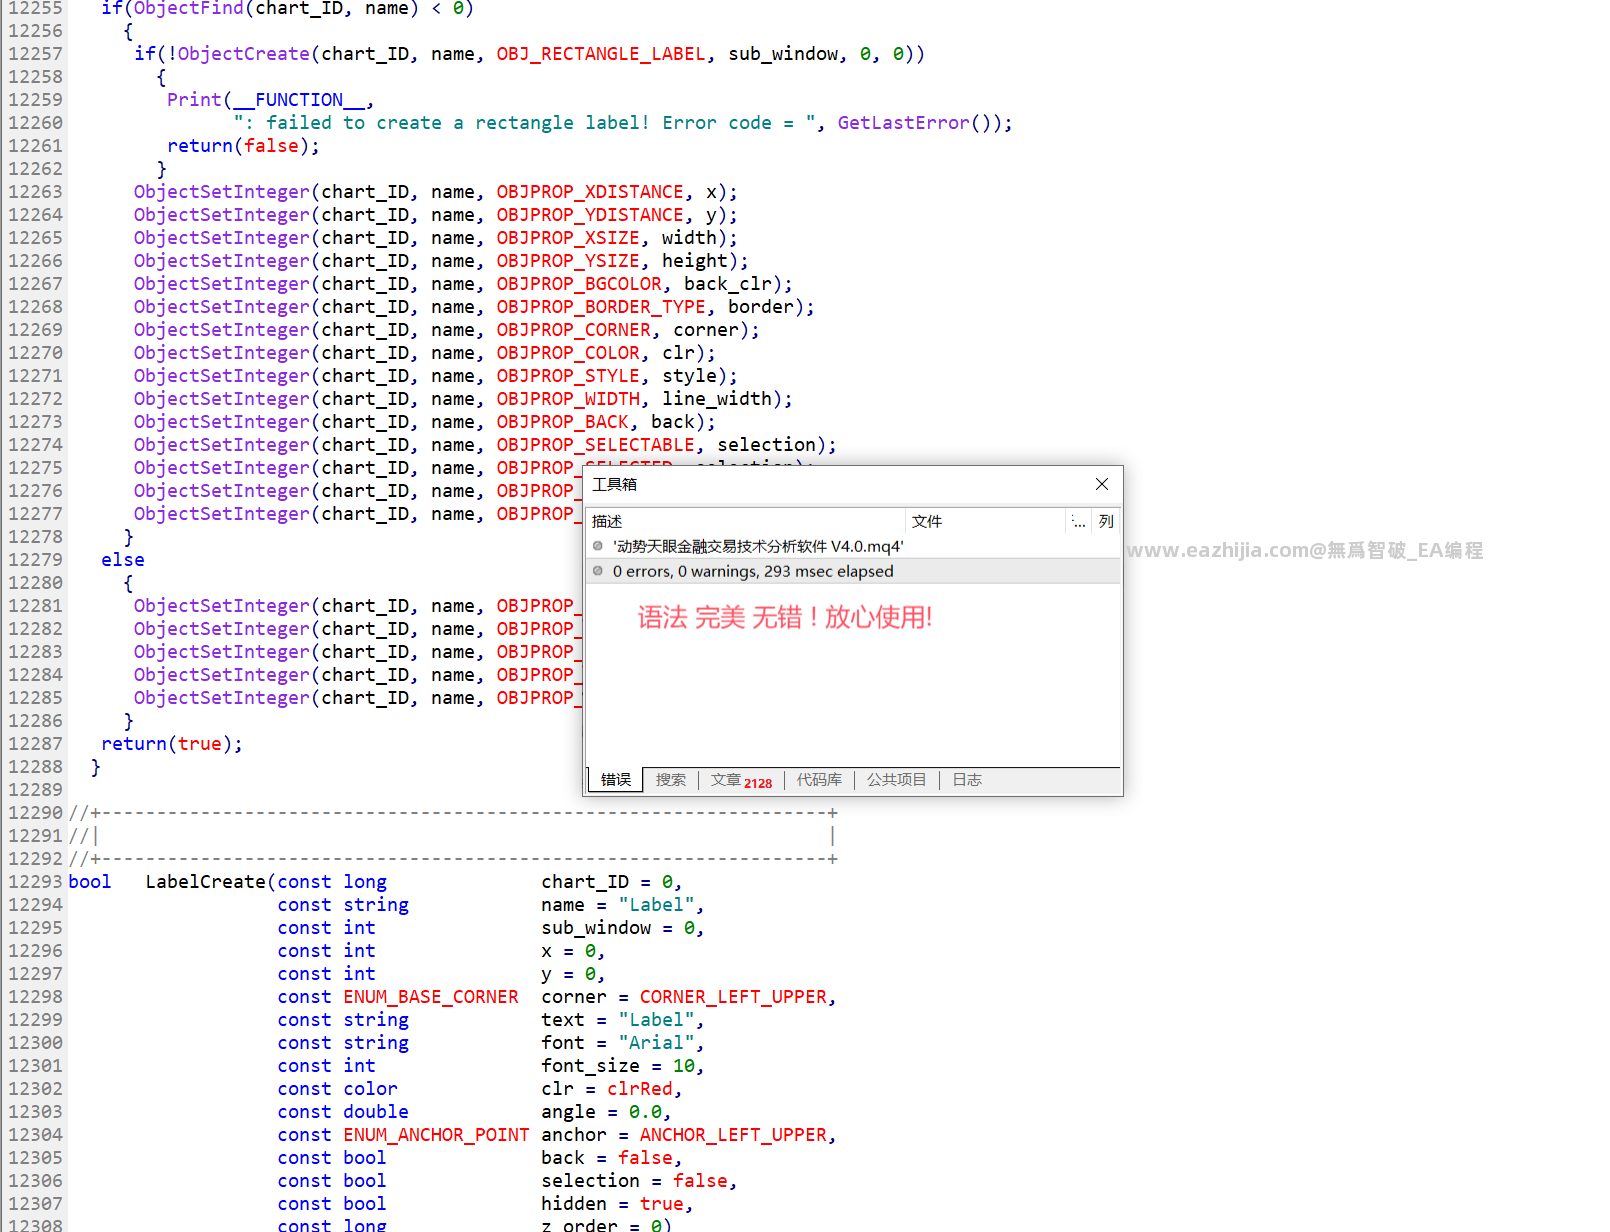This screenshot has height=1232, width=1610.
Task: Click ENUM_ANCHOR_POINT type name
Action: (436, 1135)
